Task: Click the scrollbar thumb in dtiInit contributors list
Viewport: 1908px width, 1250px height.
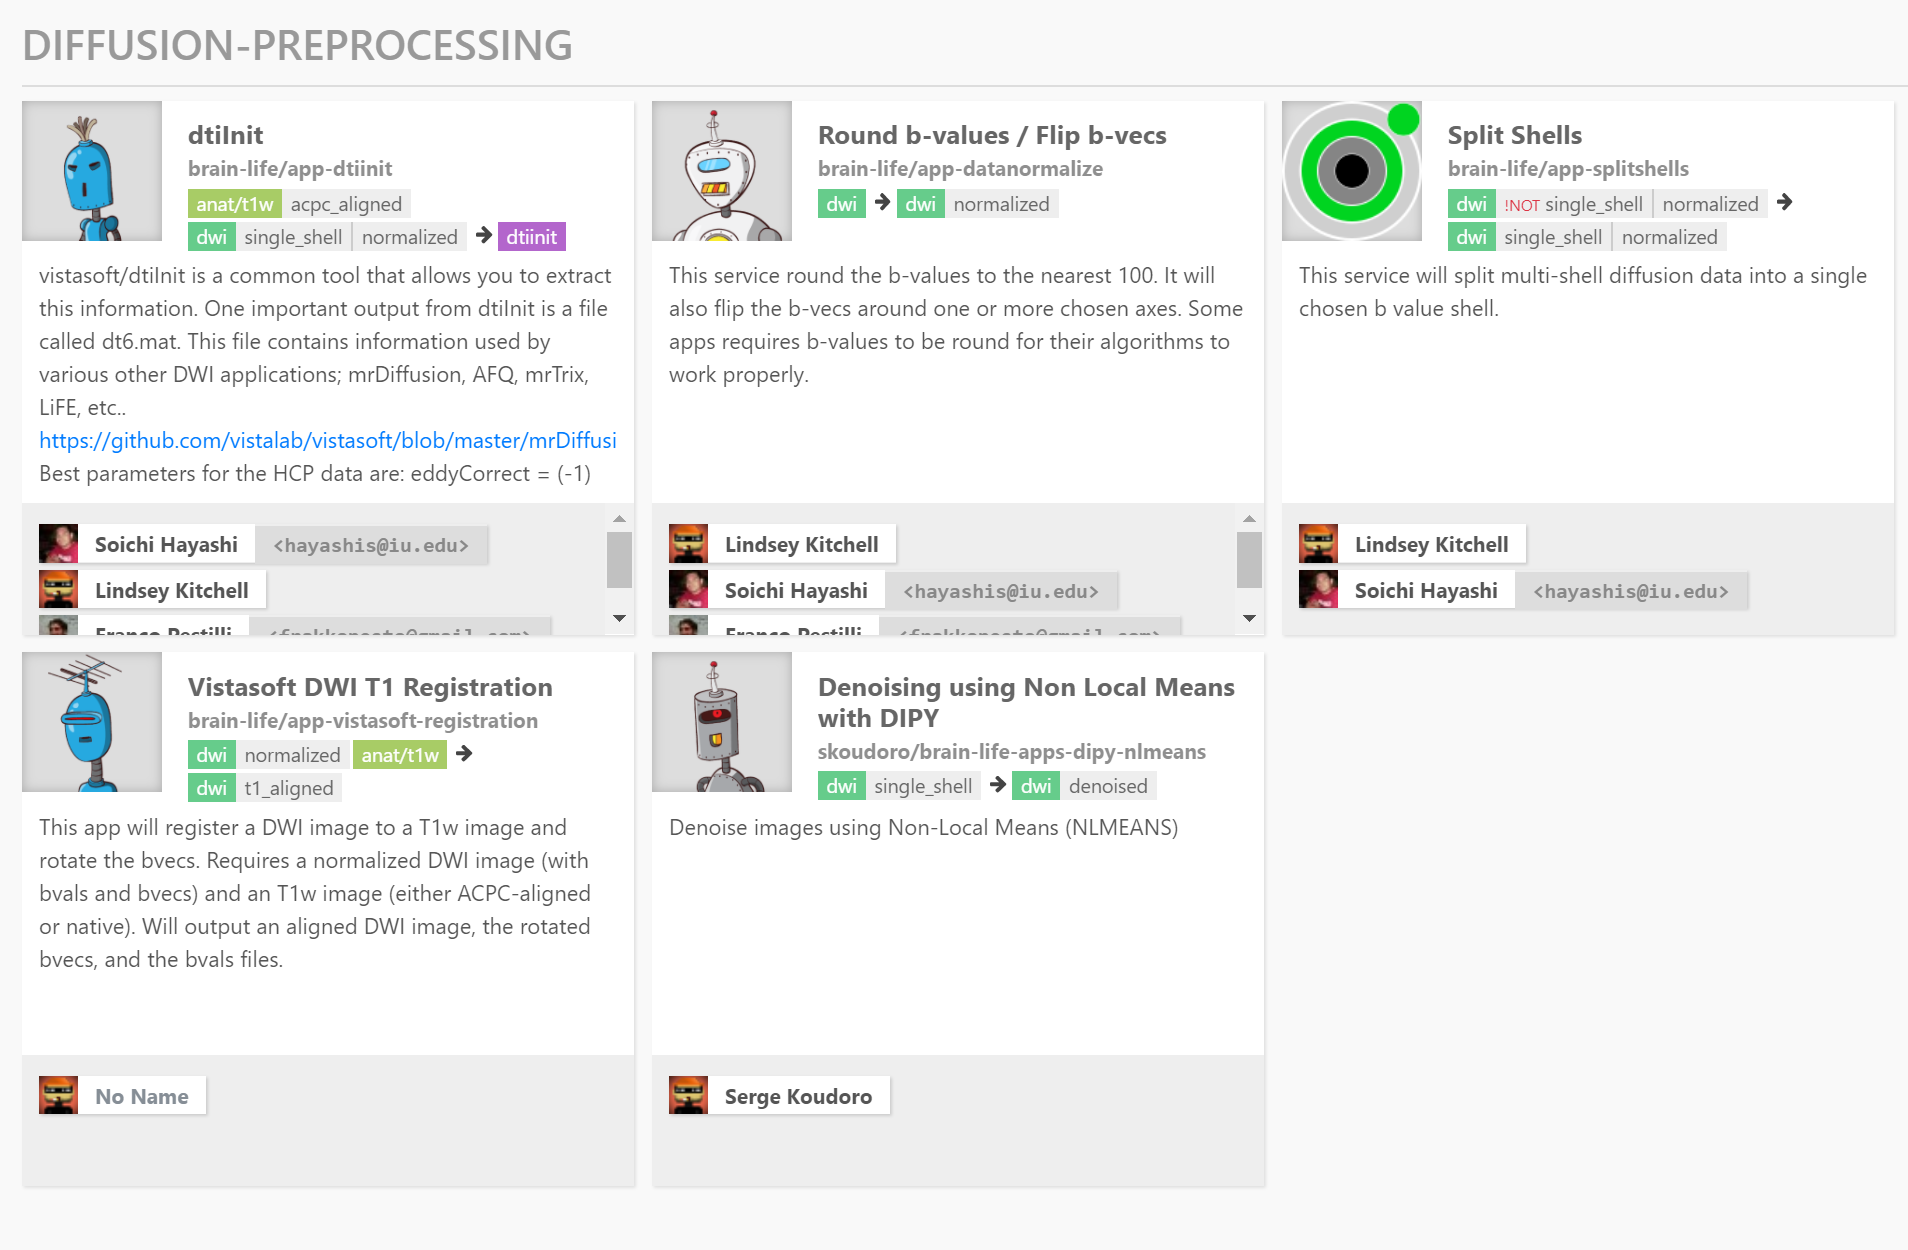Action: [619, 562]
